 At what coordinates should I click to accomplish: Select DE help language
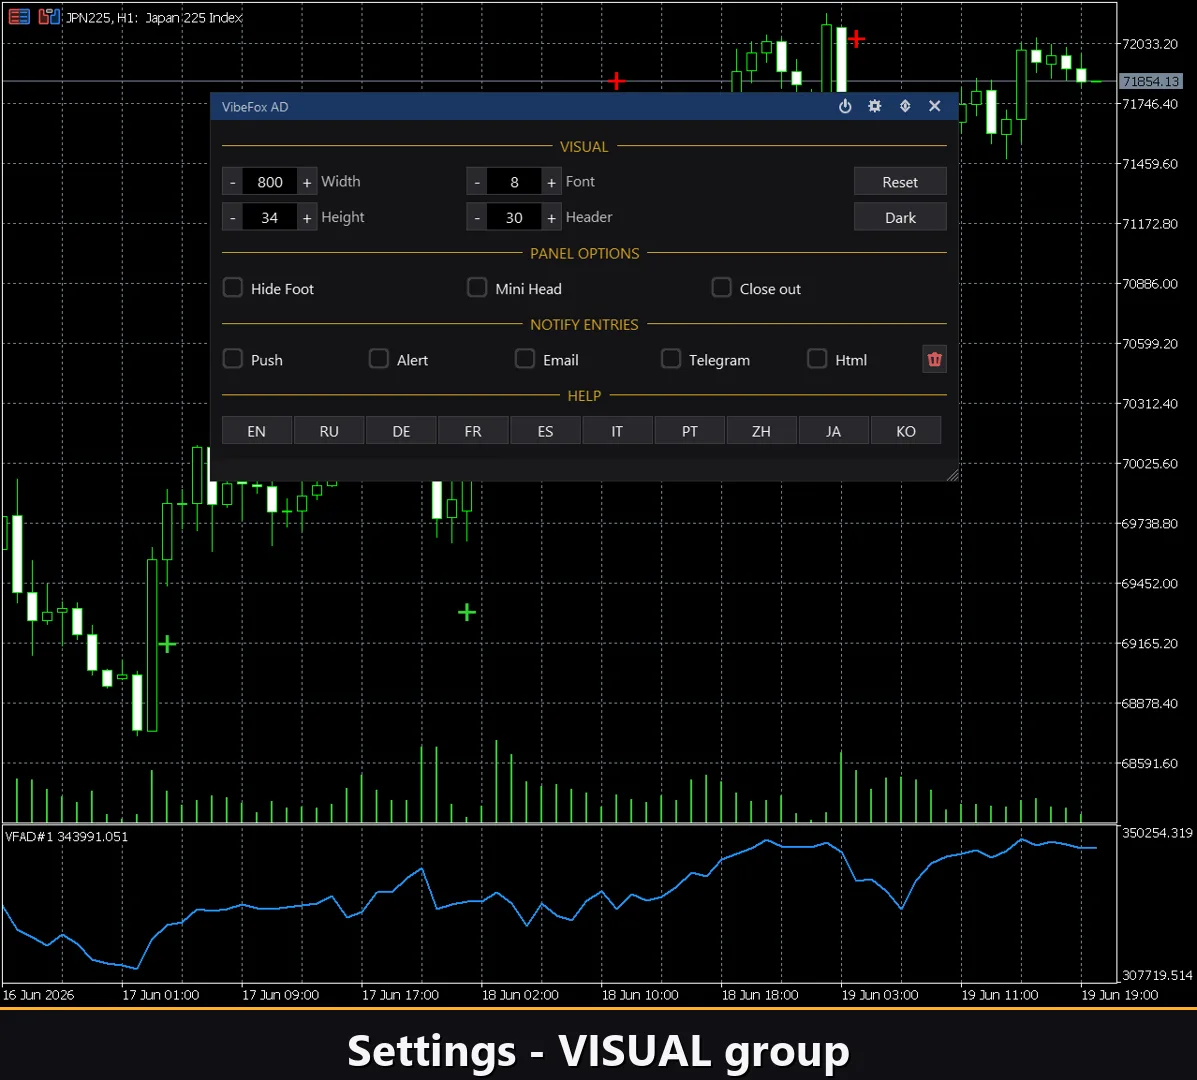tap(402, 430)
